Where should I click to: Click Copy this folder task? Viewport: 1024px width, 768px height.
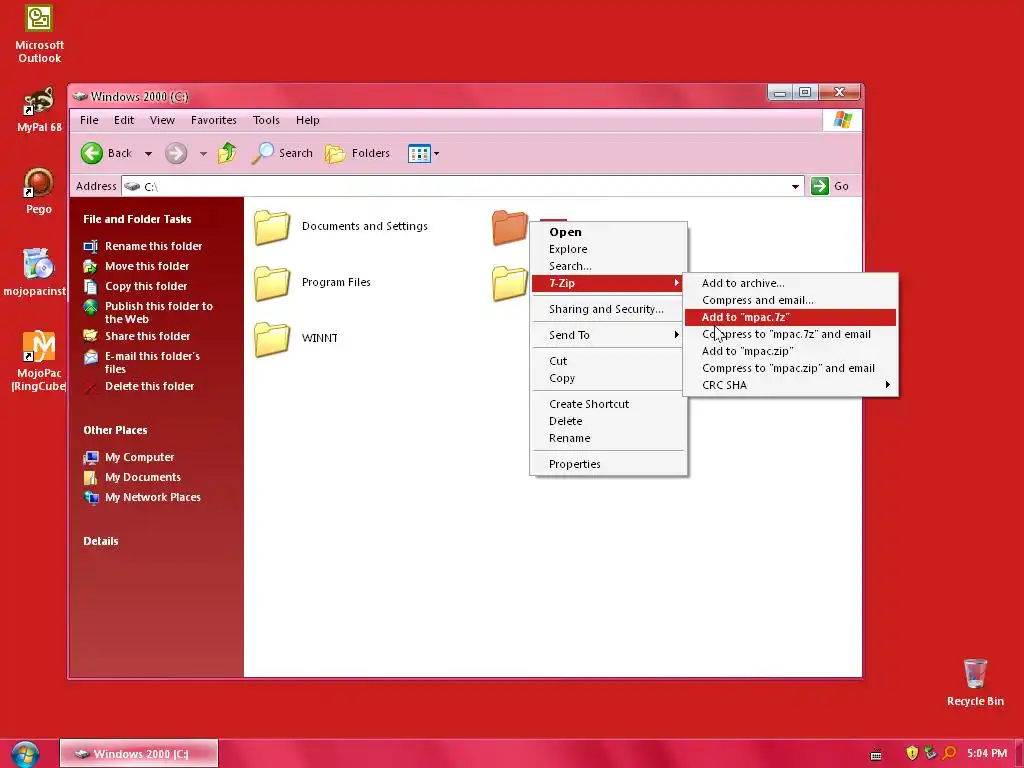146,286
